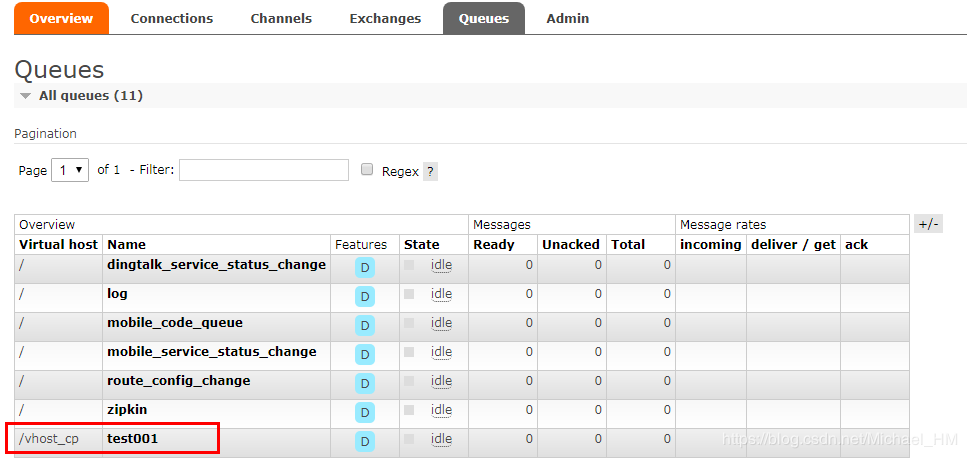Click state indicator box in zipkin row
967x458 pixels.
[x=409, y=410]
